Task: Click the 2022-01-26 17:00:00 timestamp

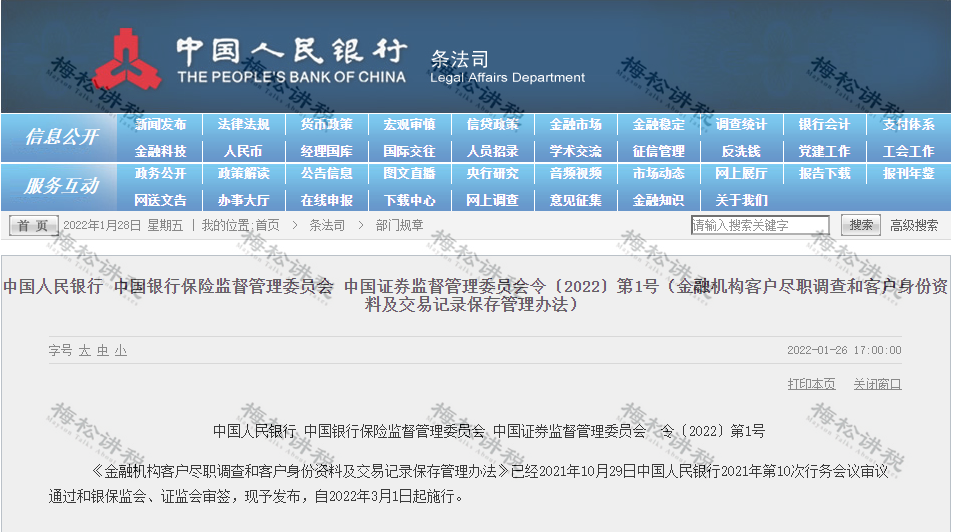Action: click(844, 350)
